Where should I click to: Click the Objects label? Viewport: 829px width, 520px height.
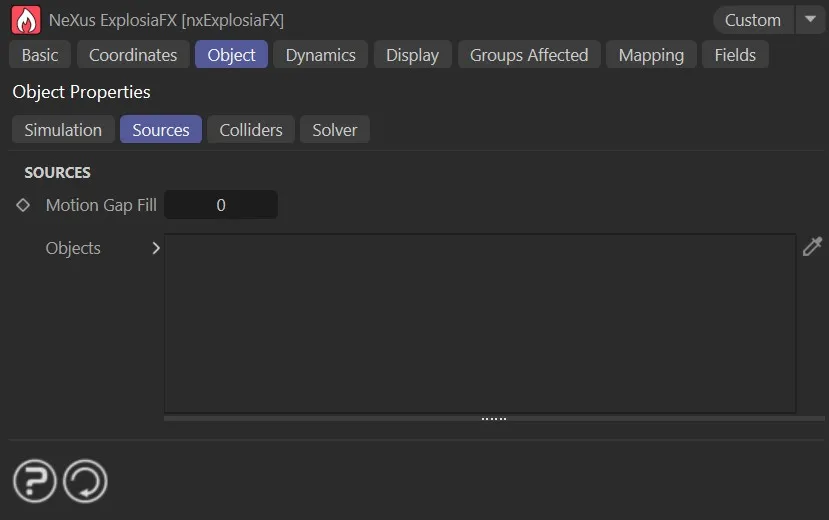[73, 248]
